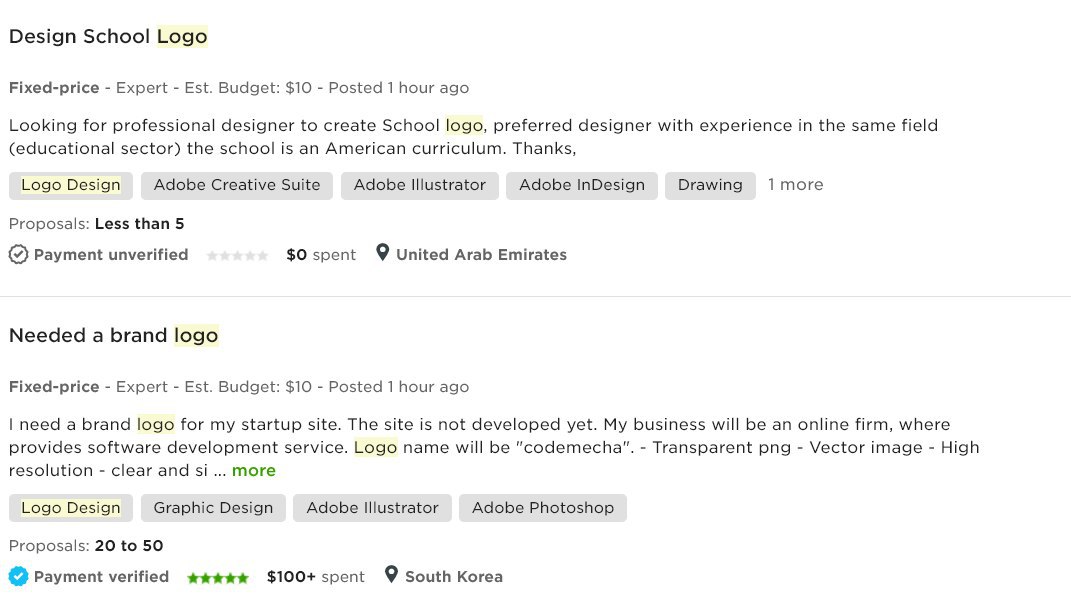
Task: Click the School logo job description text
Action: [x=473, y=137]
